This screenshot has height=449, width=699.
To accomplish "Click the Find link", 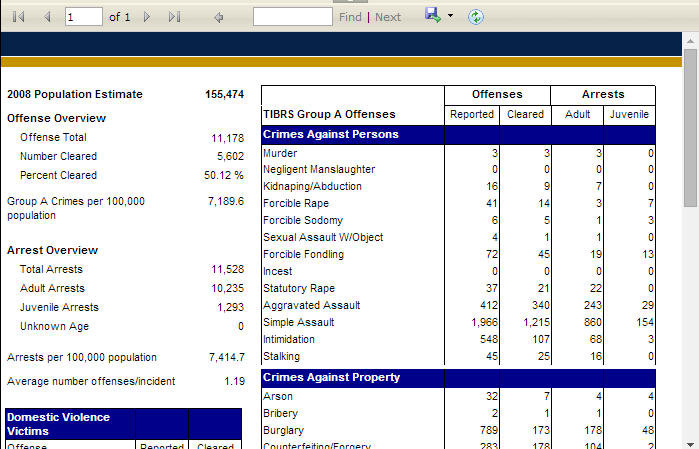I will [x=350, y=17].
